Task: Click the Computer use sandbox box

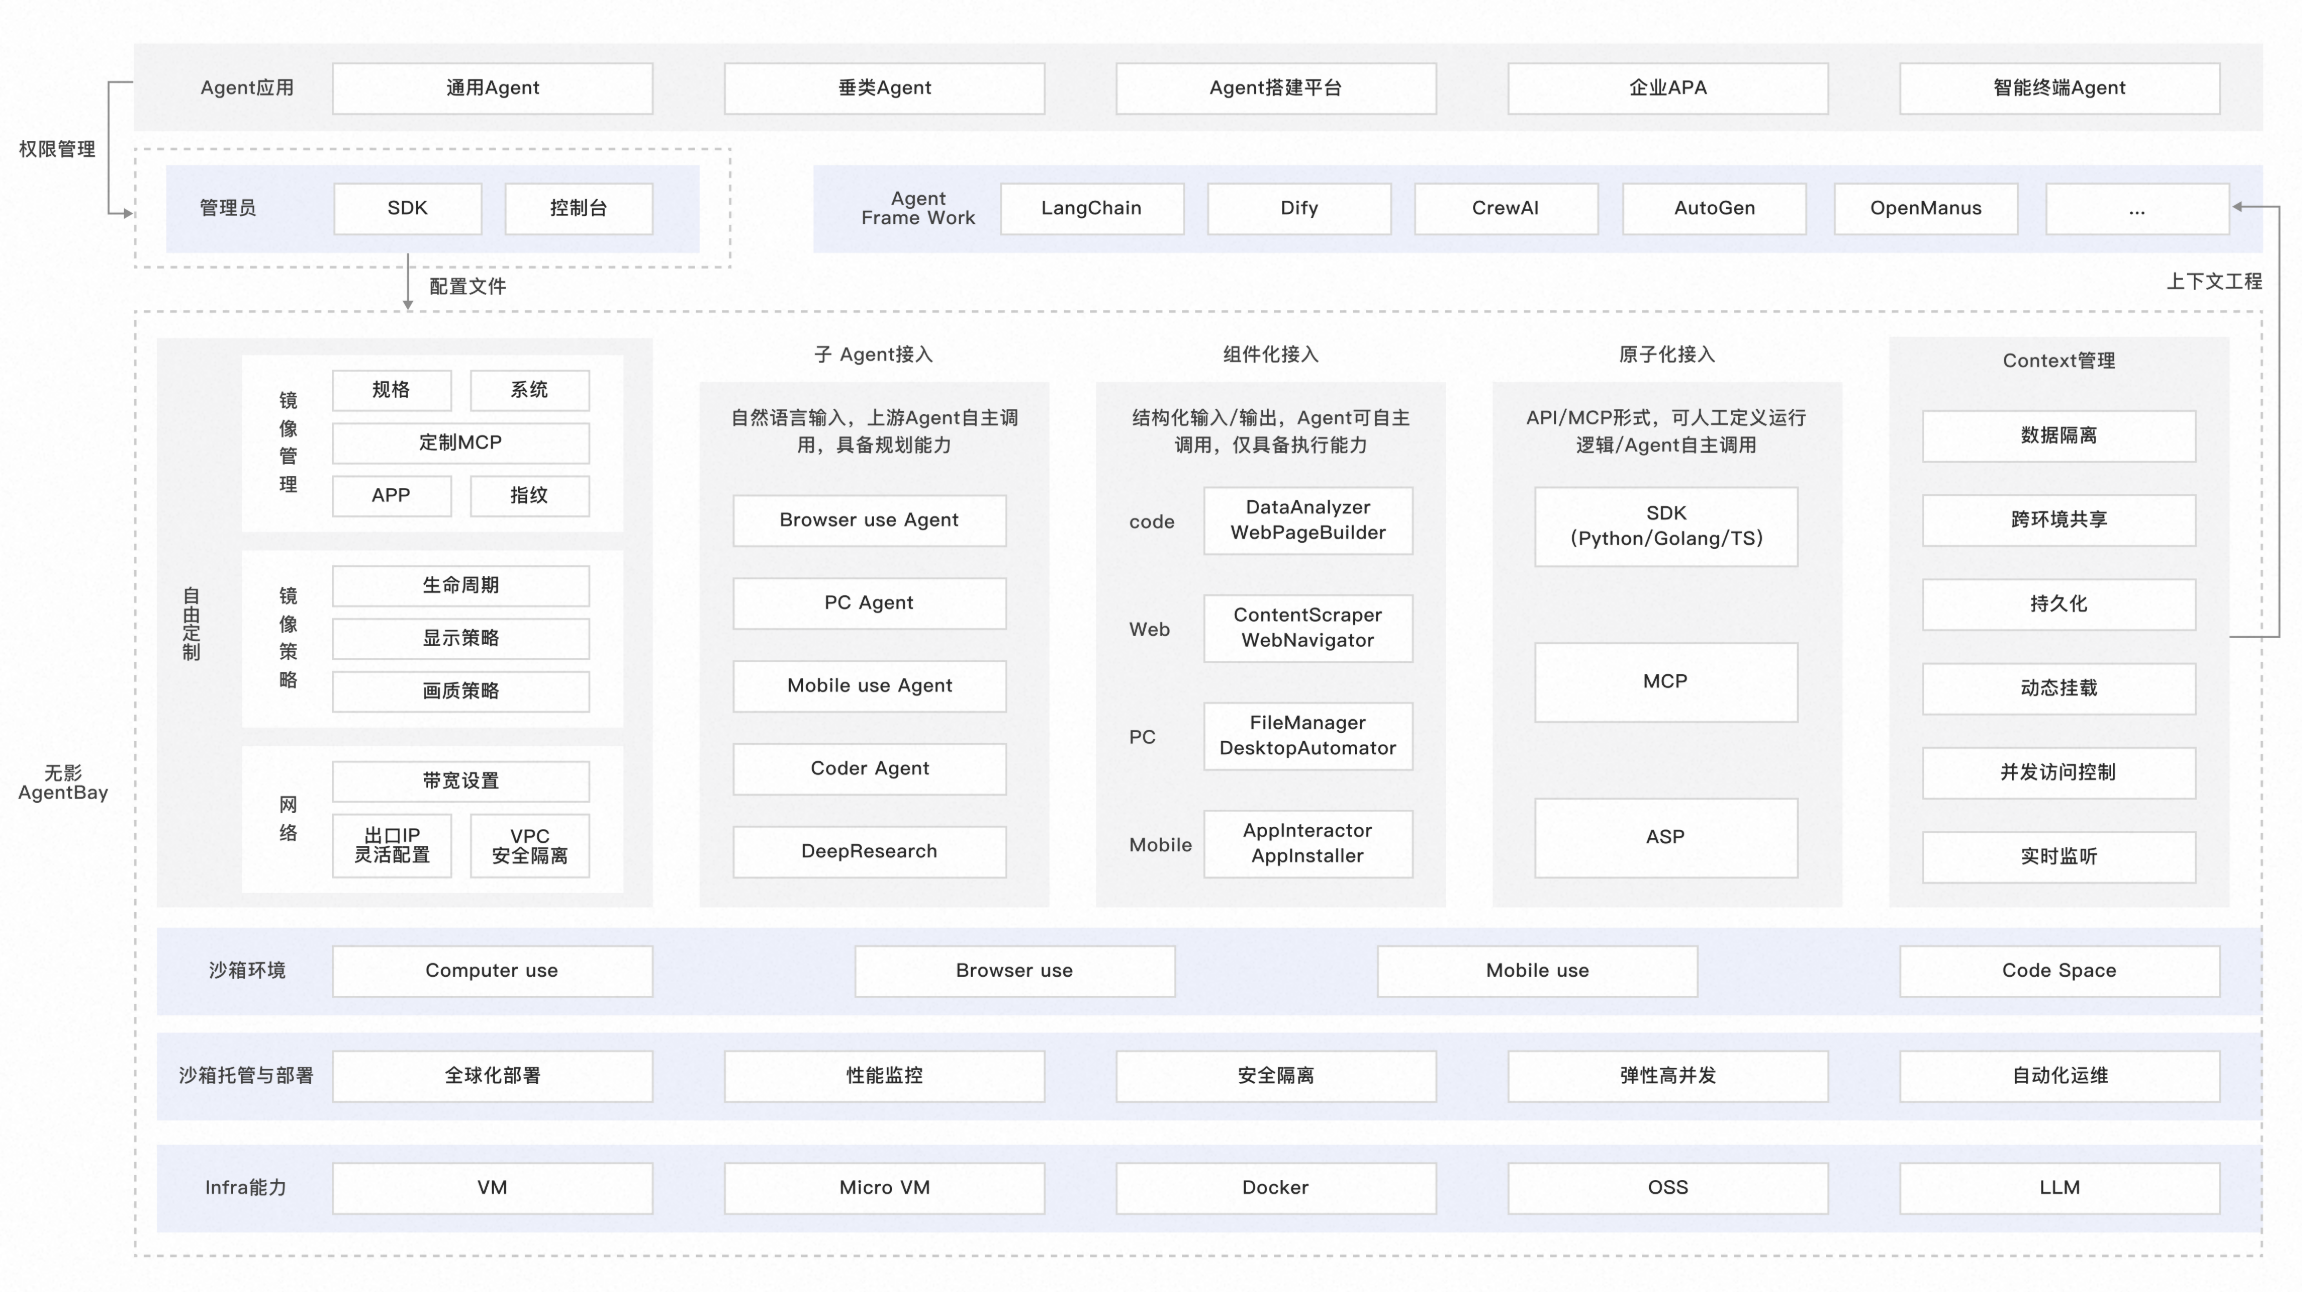Action: (491, 970)
